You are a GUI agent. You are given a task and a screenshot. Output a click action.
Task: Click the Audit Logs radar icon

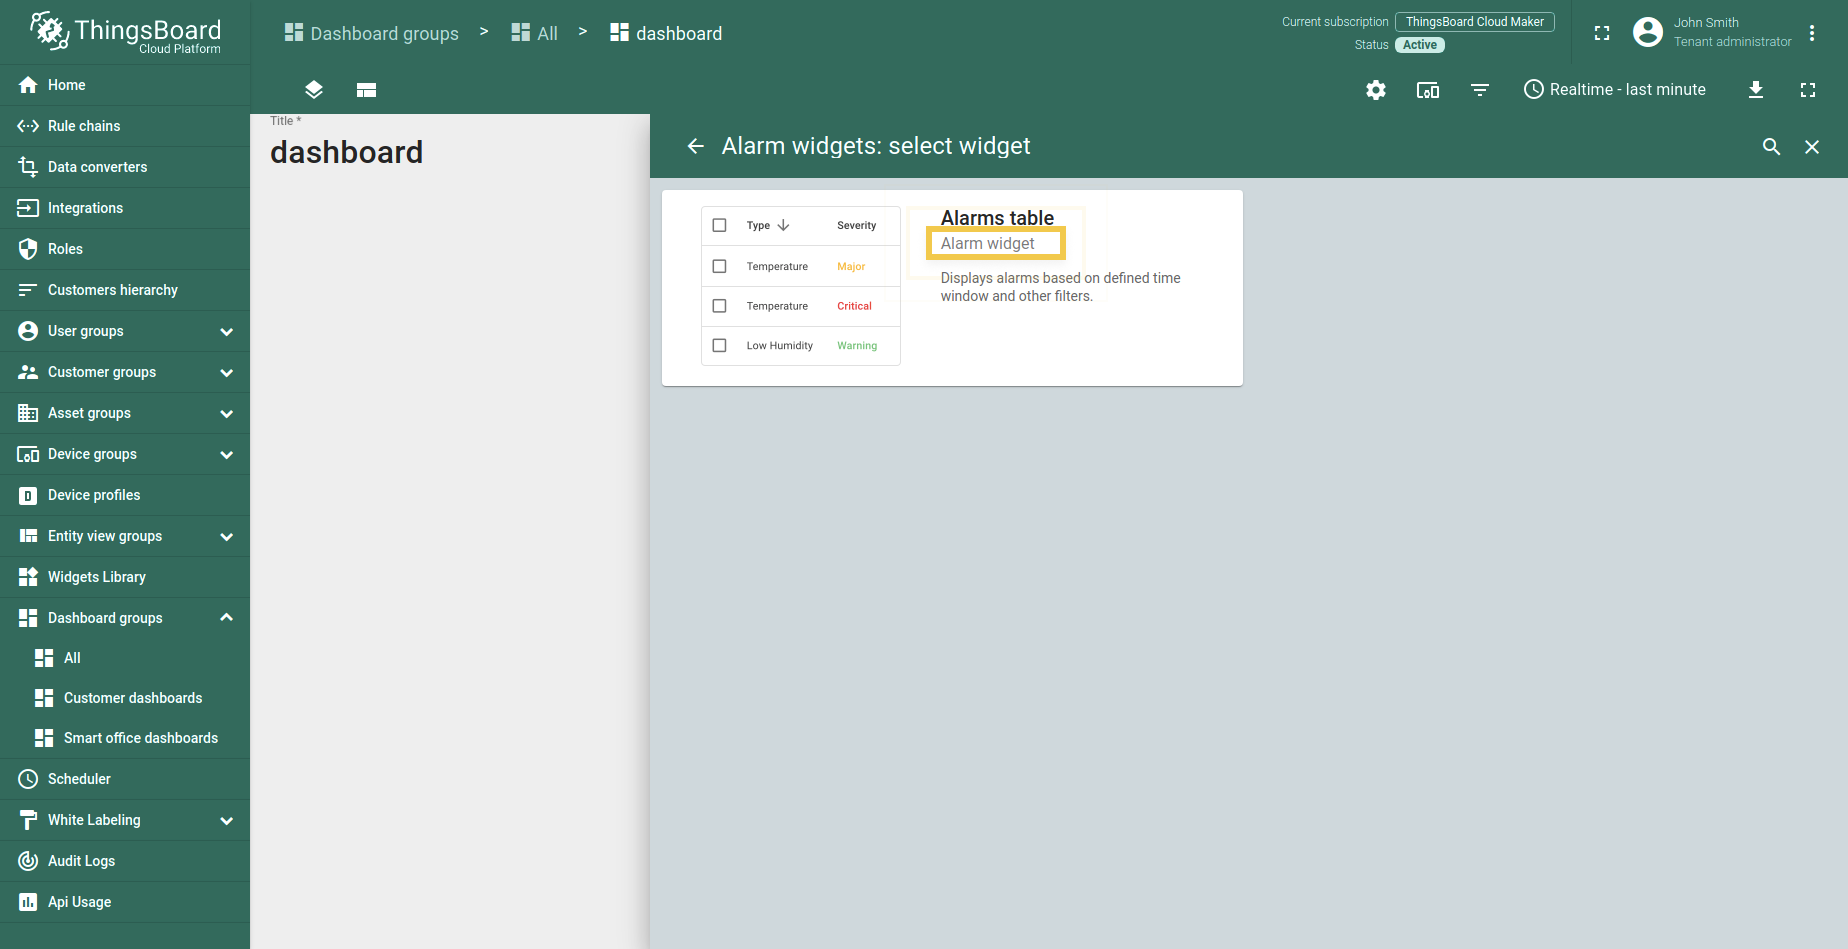click(x=28, y=861)
